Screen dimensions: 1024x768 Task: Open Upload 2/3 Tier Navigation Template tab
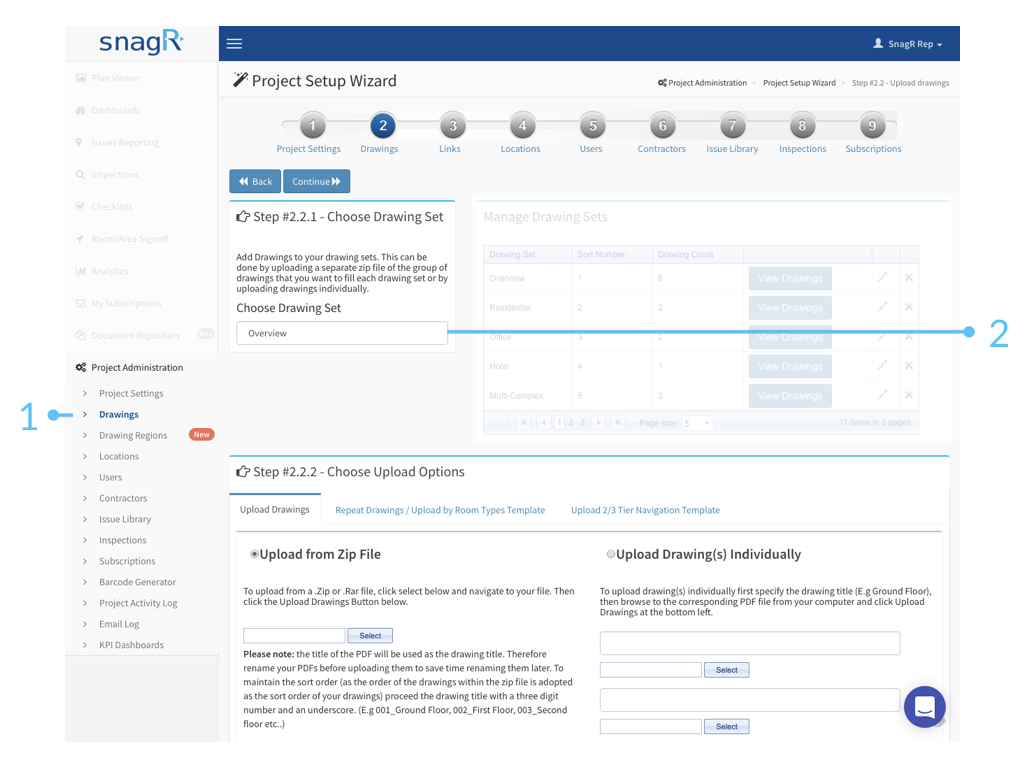pyautogui.click(x=645, y=510)
